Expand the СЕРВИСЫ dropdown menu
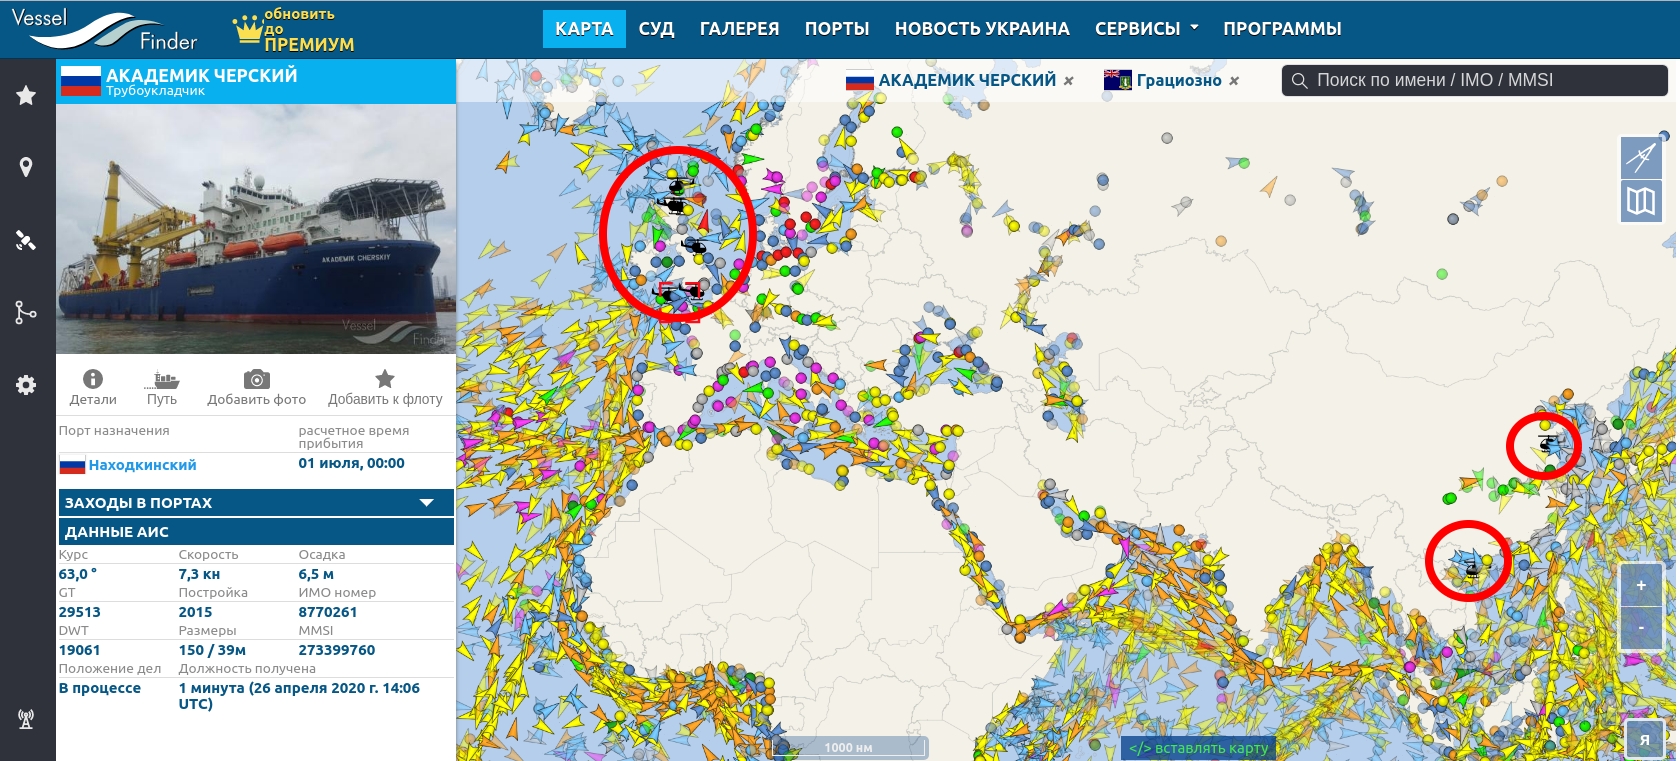Screen dimensions: 1680x761 tap(1146, 29)
